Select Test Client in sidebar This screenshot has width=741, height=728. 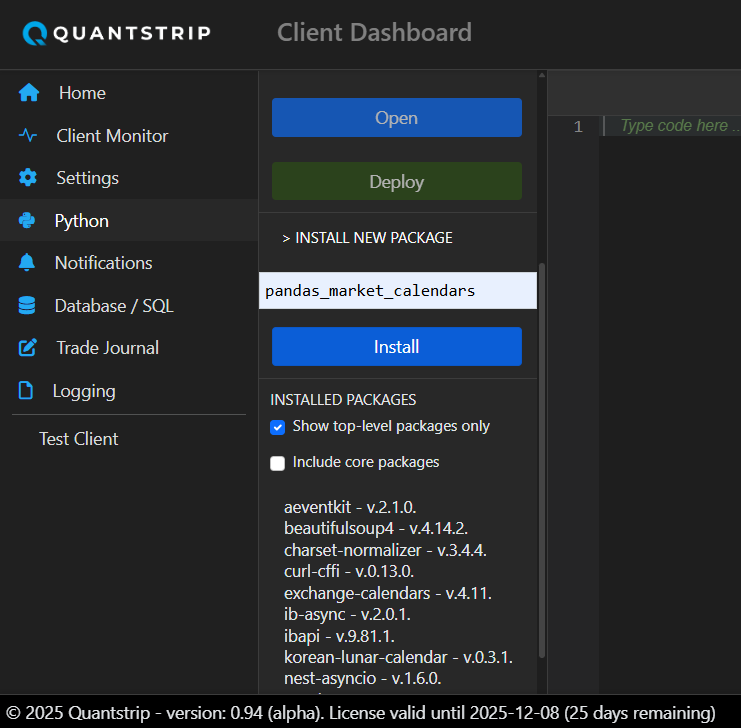click(x=79, y=439)
